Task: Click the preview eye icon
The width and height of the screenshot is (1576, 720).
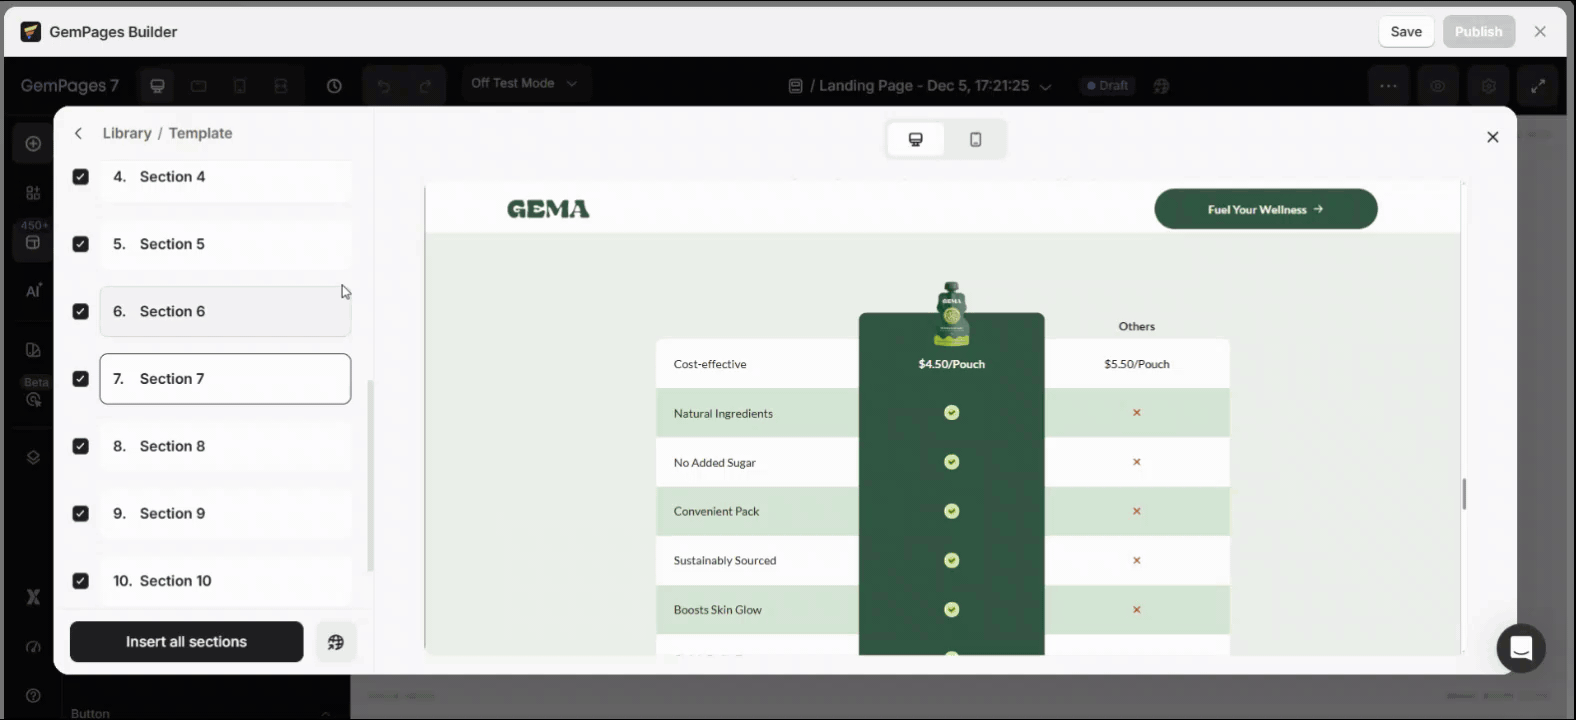Action: 1437,86
